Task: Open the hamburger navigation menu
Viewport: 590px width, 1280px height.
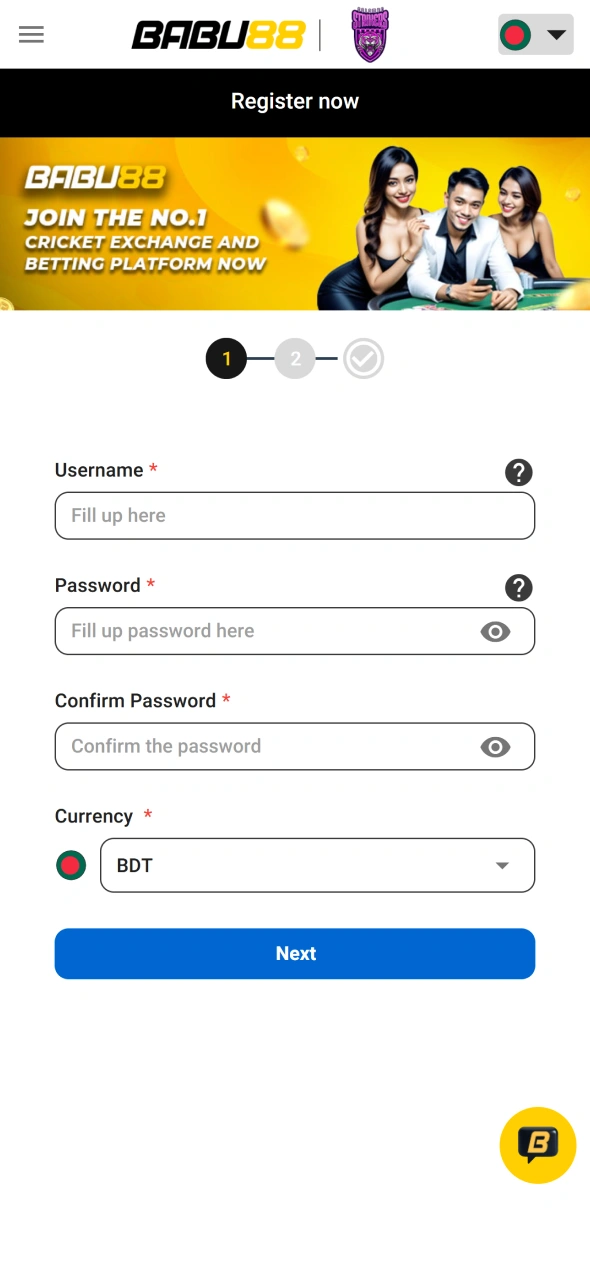Action: (31, 34)
